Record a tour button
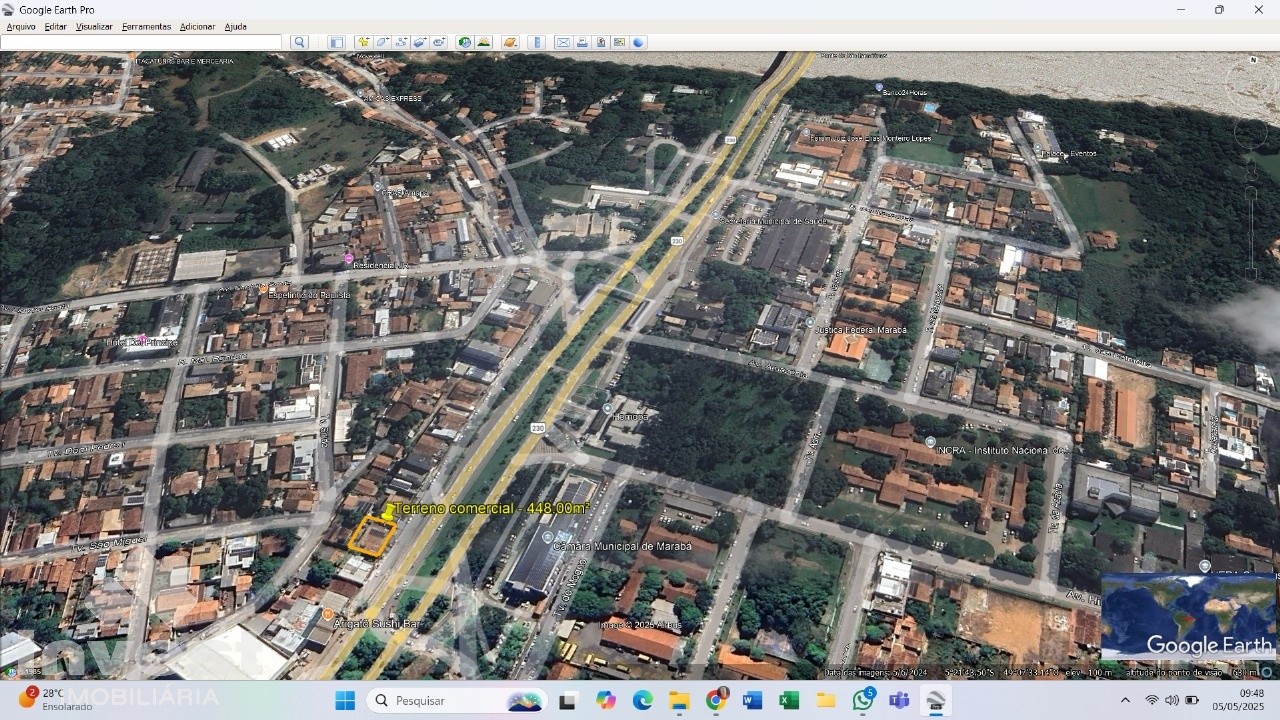The height and width of the screenshot is (720, 1280). [x=439, y=42]
